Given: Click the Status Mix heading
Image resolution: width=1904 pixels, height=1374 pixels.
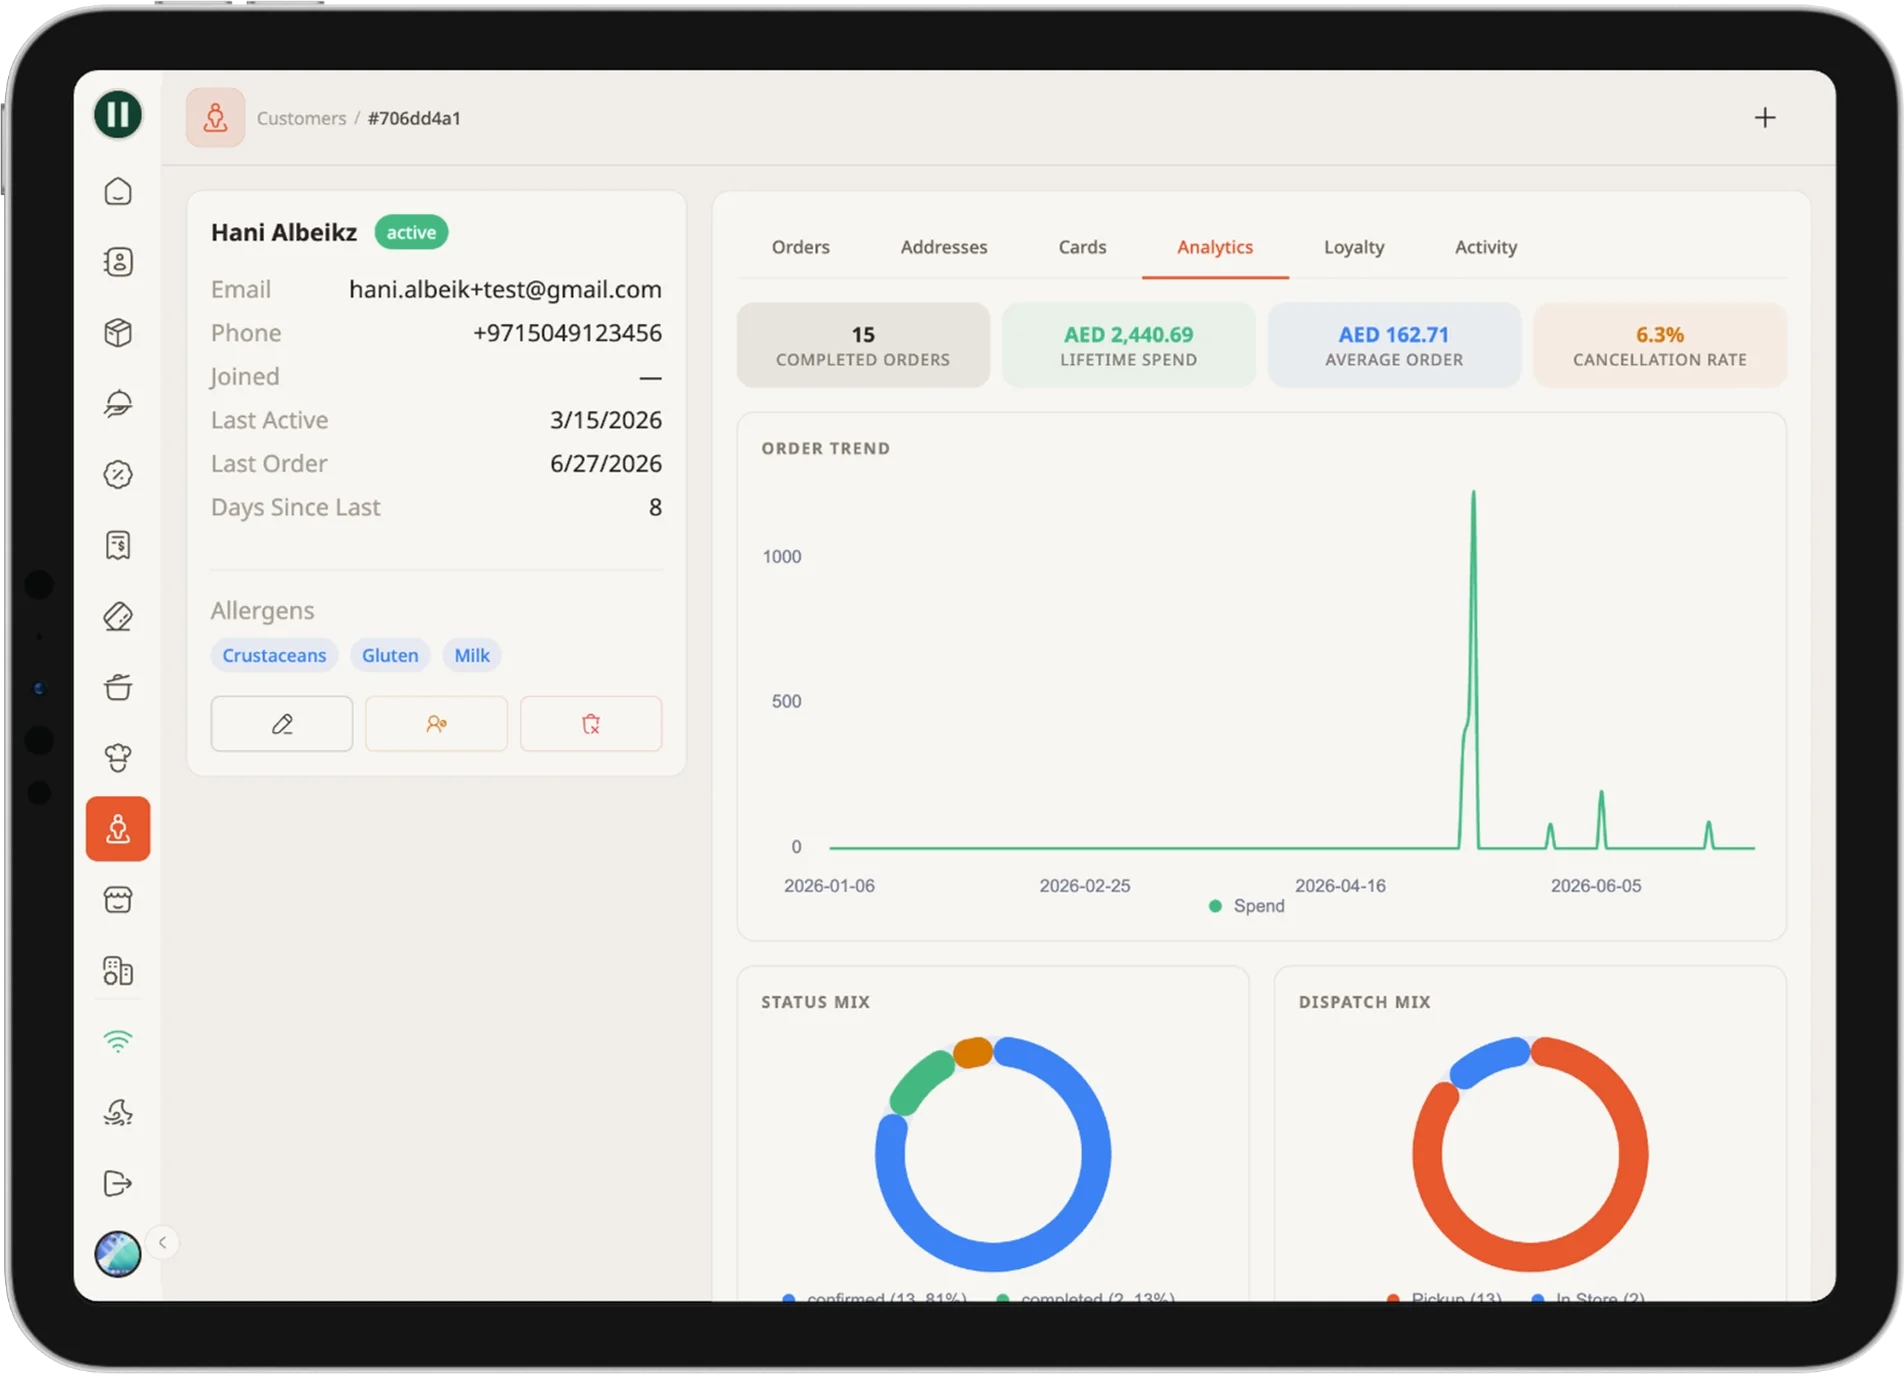Looking at the screenshot, I should [816, 1002].
